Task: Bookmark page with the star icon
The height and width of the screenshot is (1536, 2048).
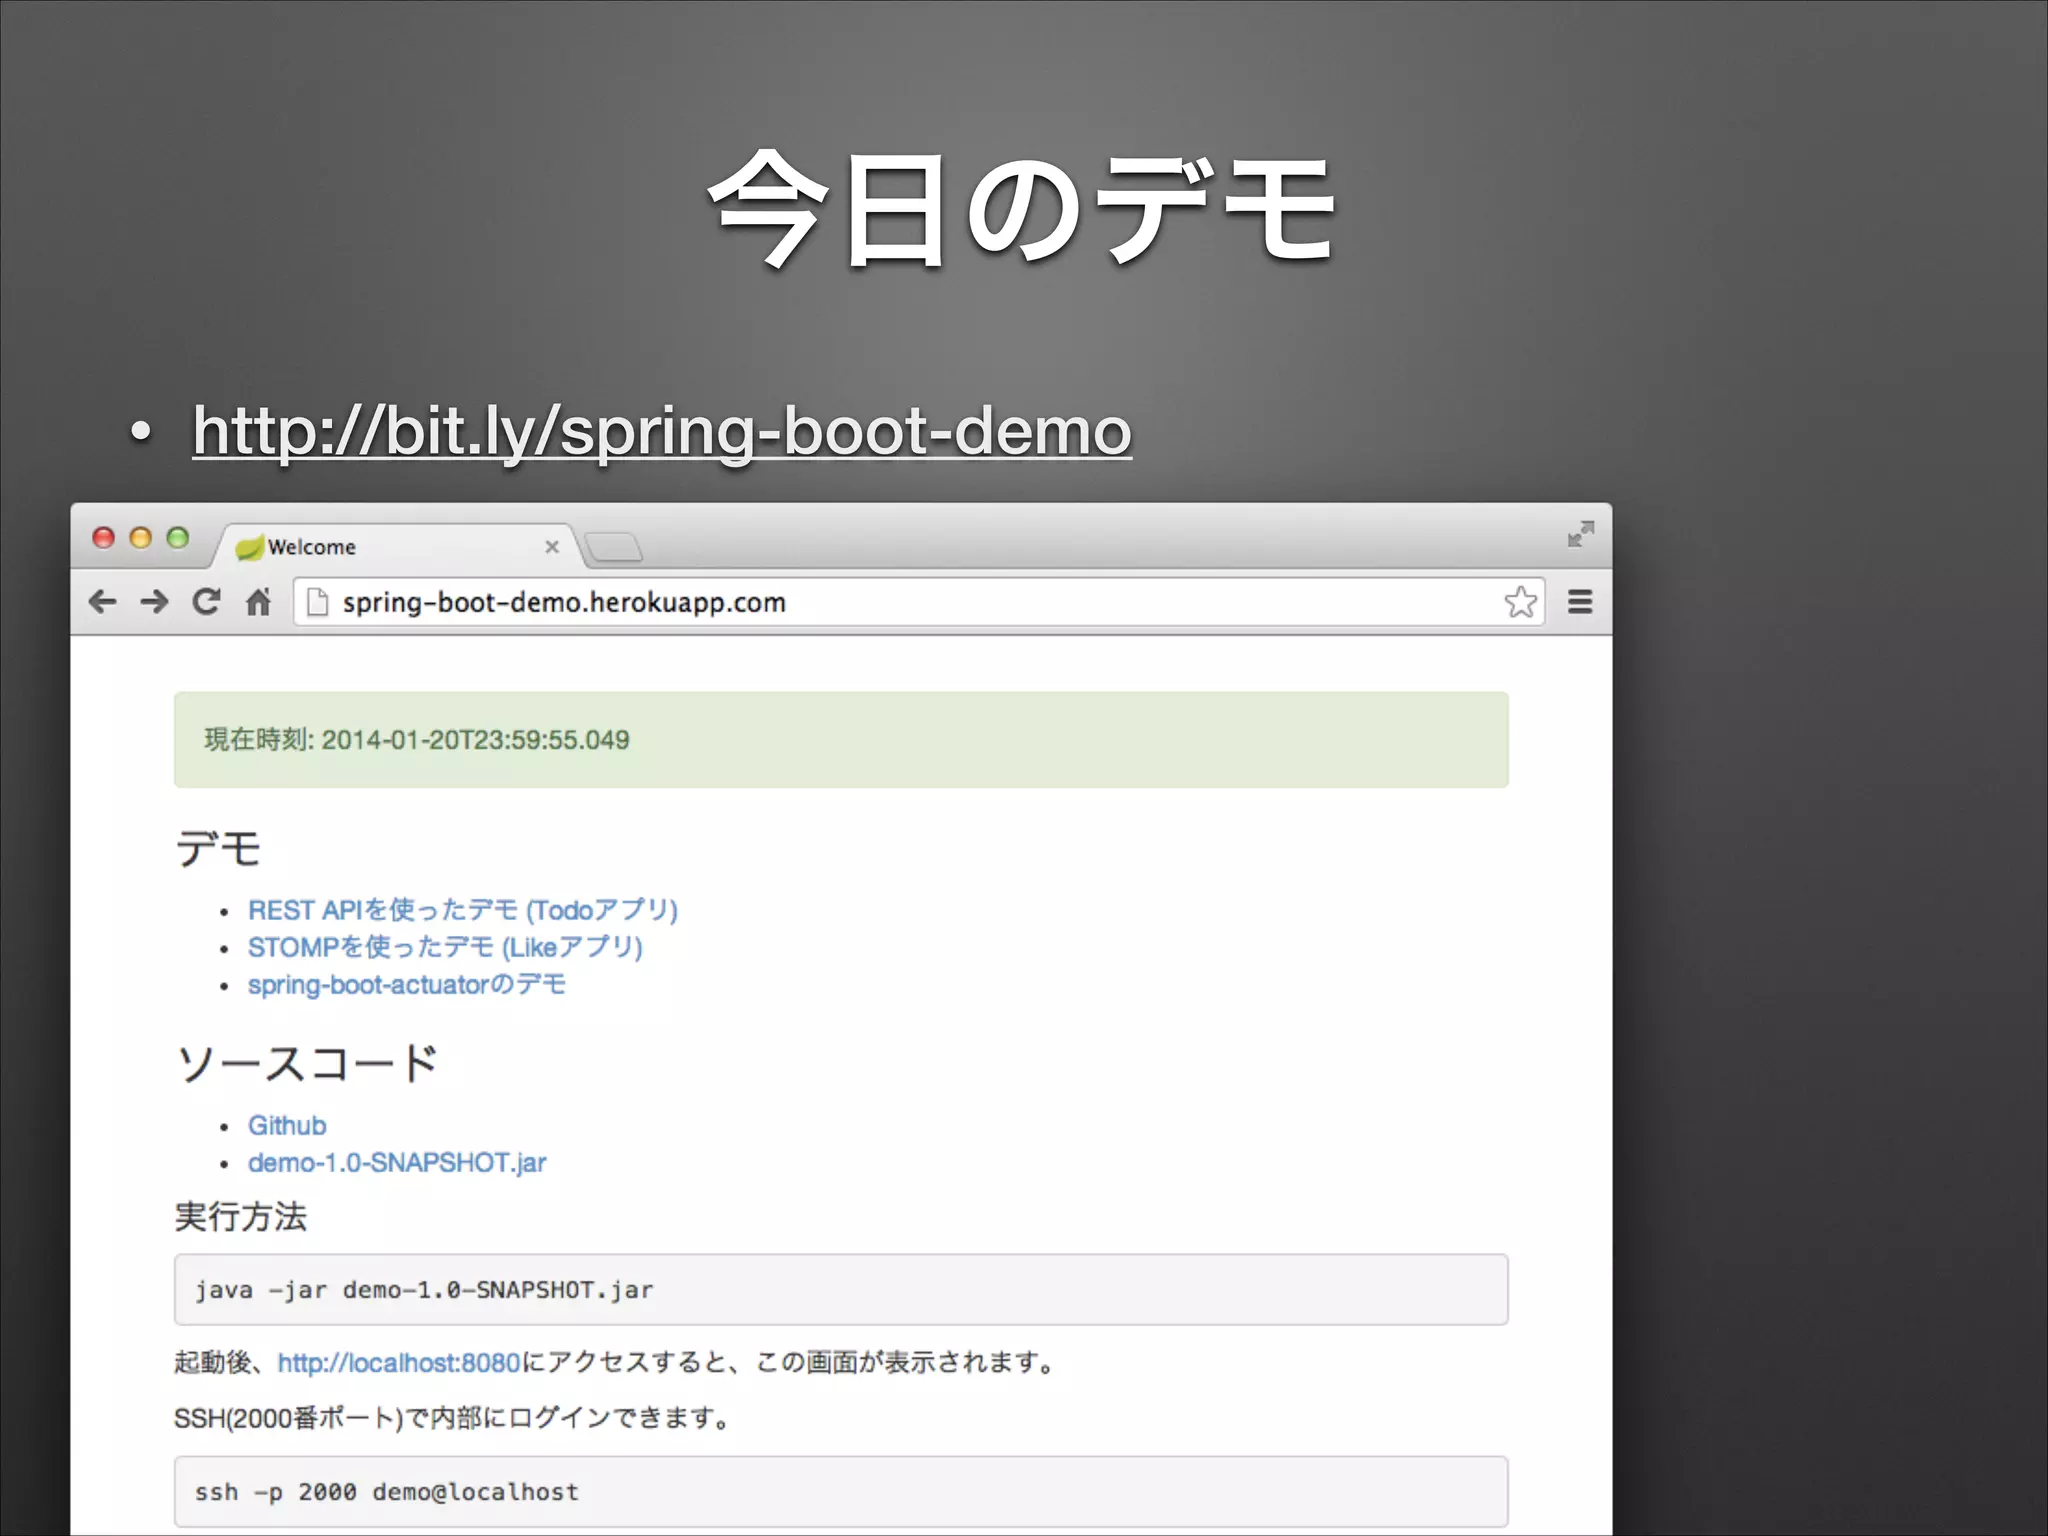Action: click(1520, 602)
